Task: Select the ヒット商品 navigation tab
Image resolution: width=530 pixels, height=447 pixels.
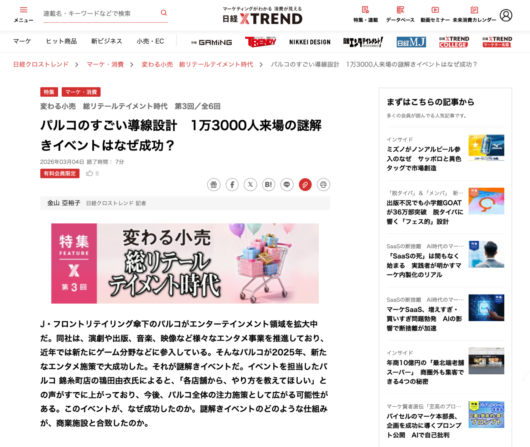Action: point(62,41)
